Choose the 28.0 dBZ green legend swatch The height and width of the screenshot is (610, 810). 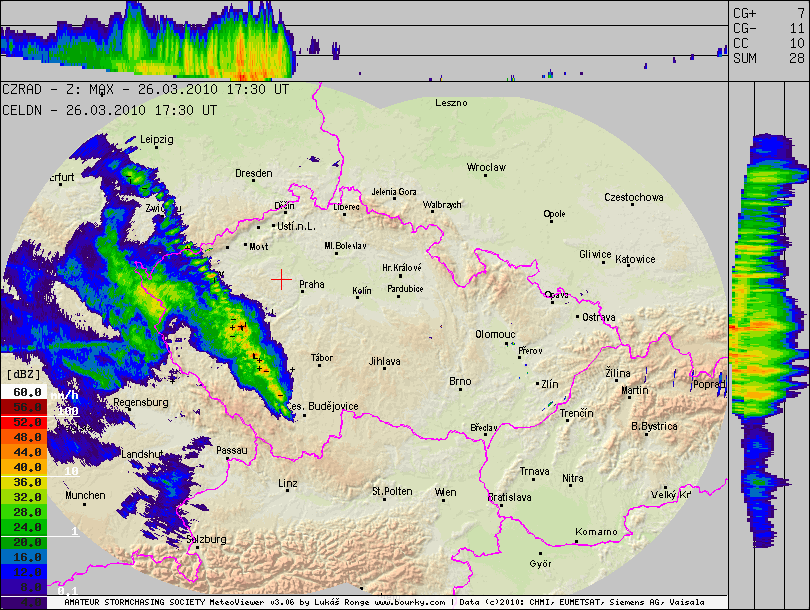pos(24,512)
